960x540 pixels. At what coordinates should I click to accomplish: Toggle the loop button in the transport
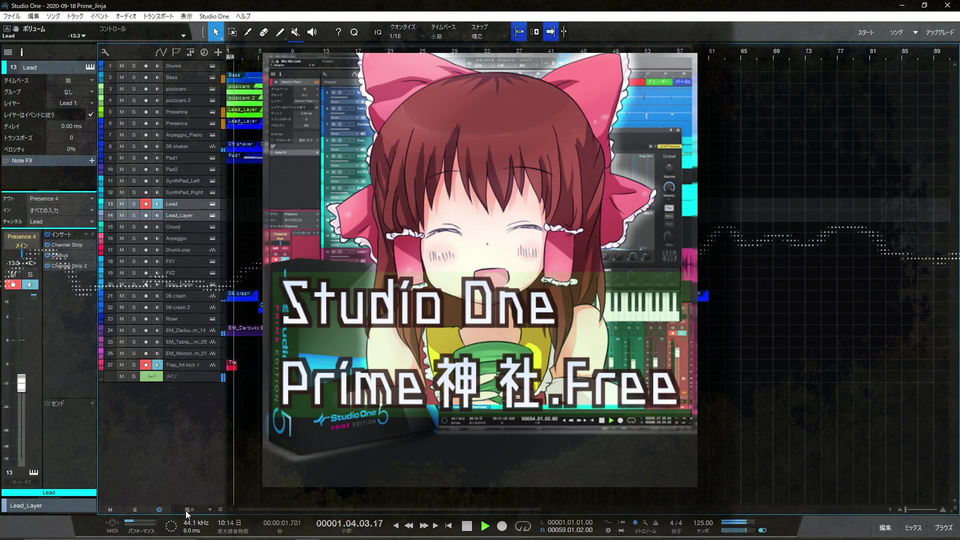(x=522, y=525)
